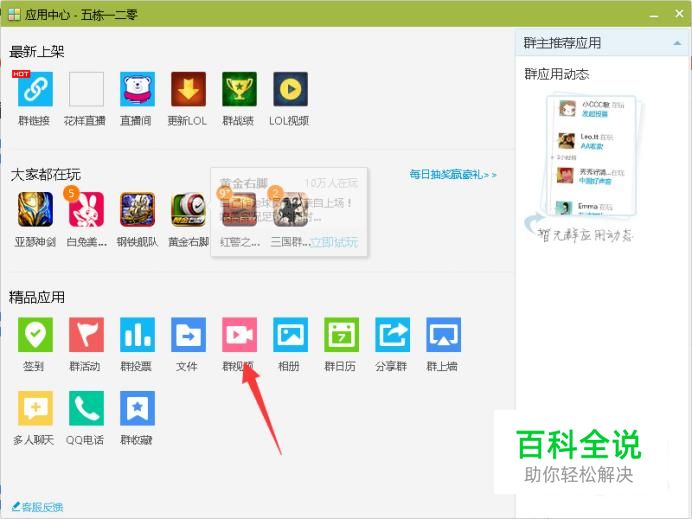Close the 应用中心 window
692x519 pixels.
tap(679, 14)
